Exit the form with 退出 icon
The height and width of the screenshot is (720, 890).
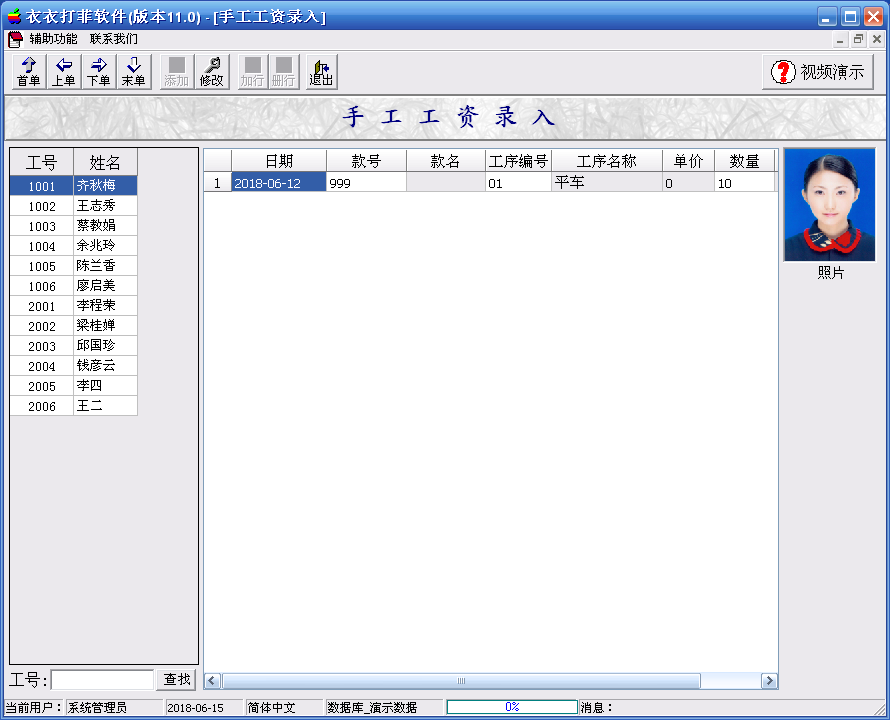click(321, 72)
